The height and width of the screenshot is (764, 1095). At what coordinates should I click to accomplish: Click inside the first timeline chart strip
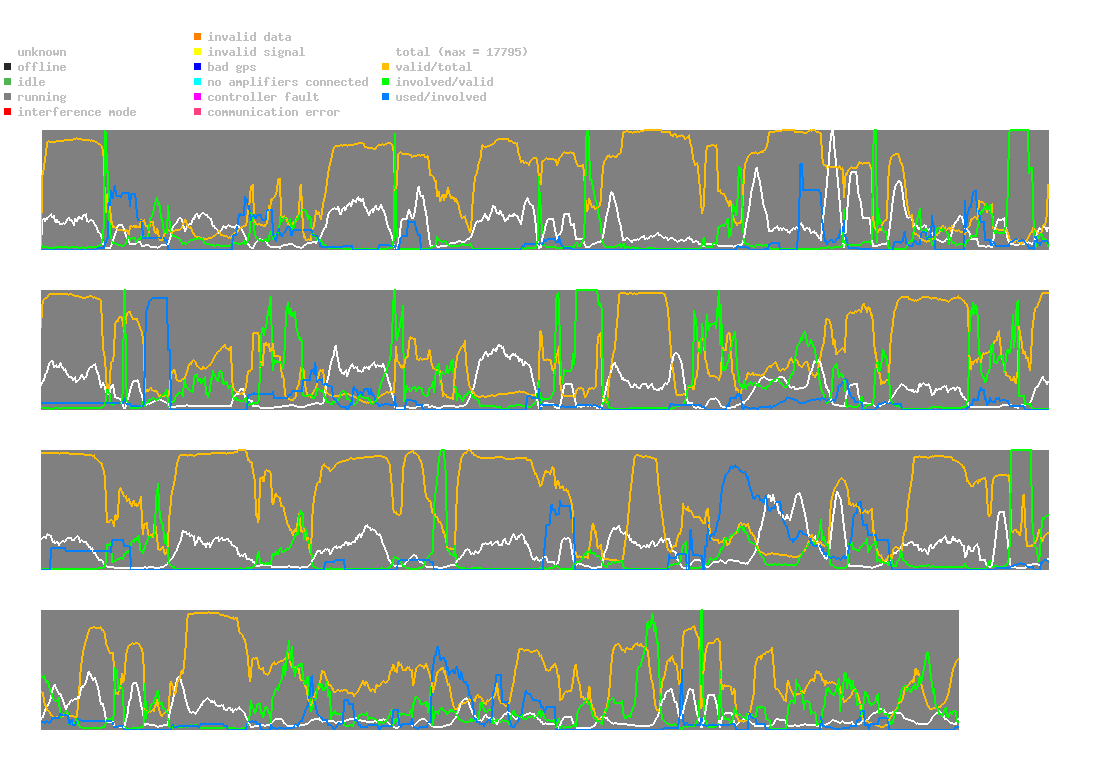point(545,190)
